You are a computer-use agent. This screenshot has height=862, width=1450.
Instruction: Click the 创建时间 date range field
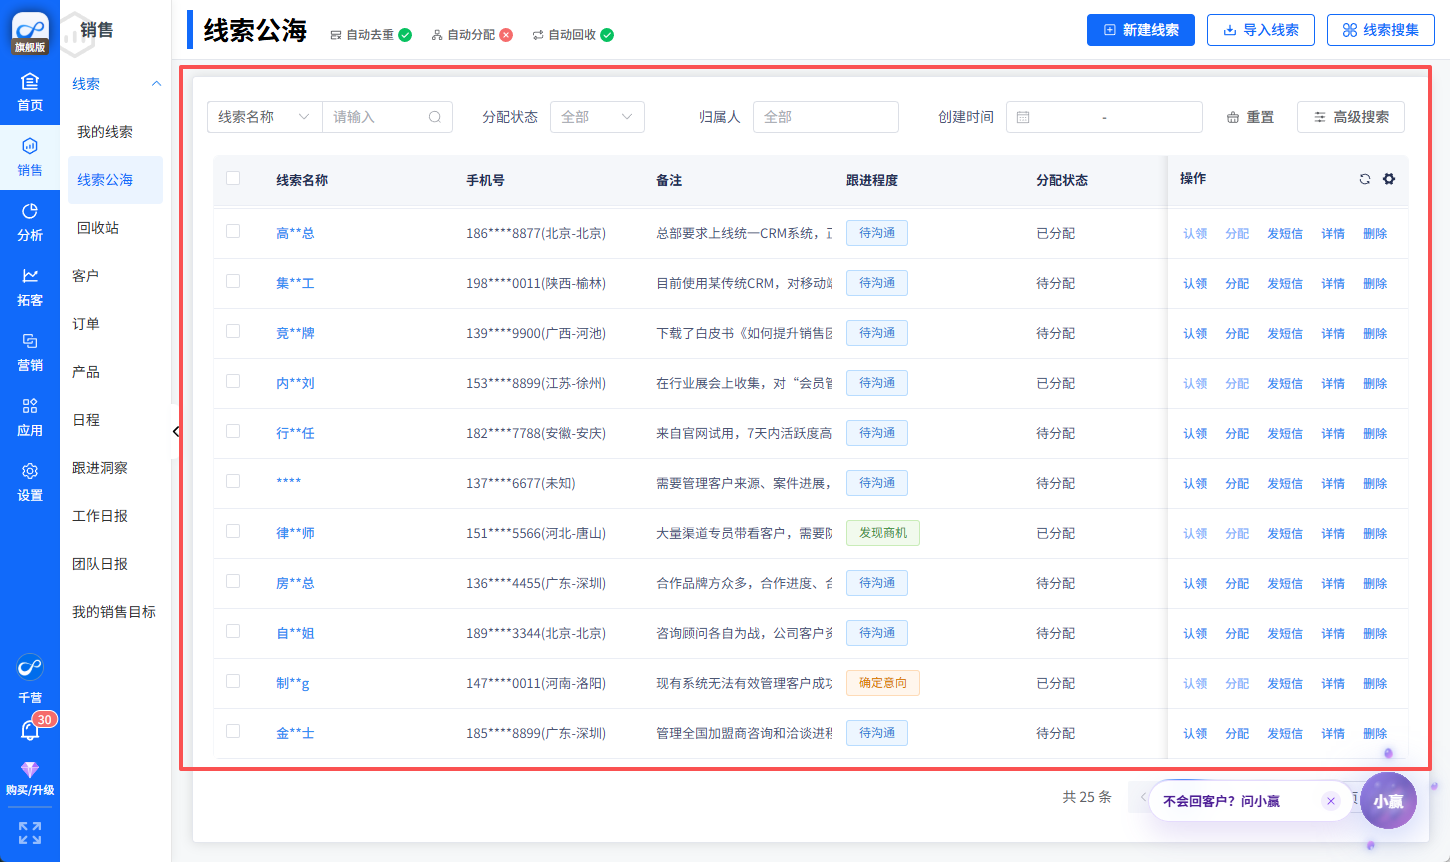click(1104, 117)
